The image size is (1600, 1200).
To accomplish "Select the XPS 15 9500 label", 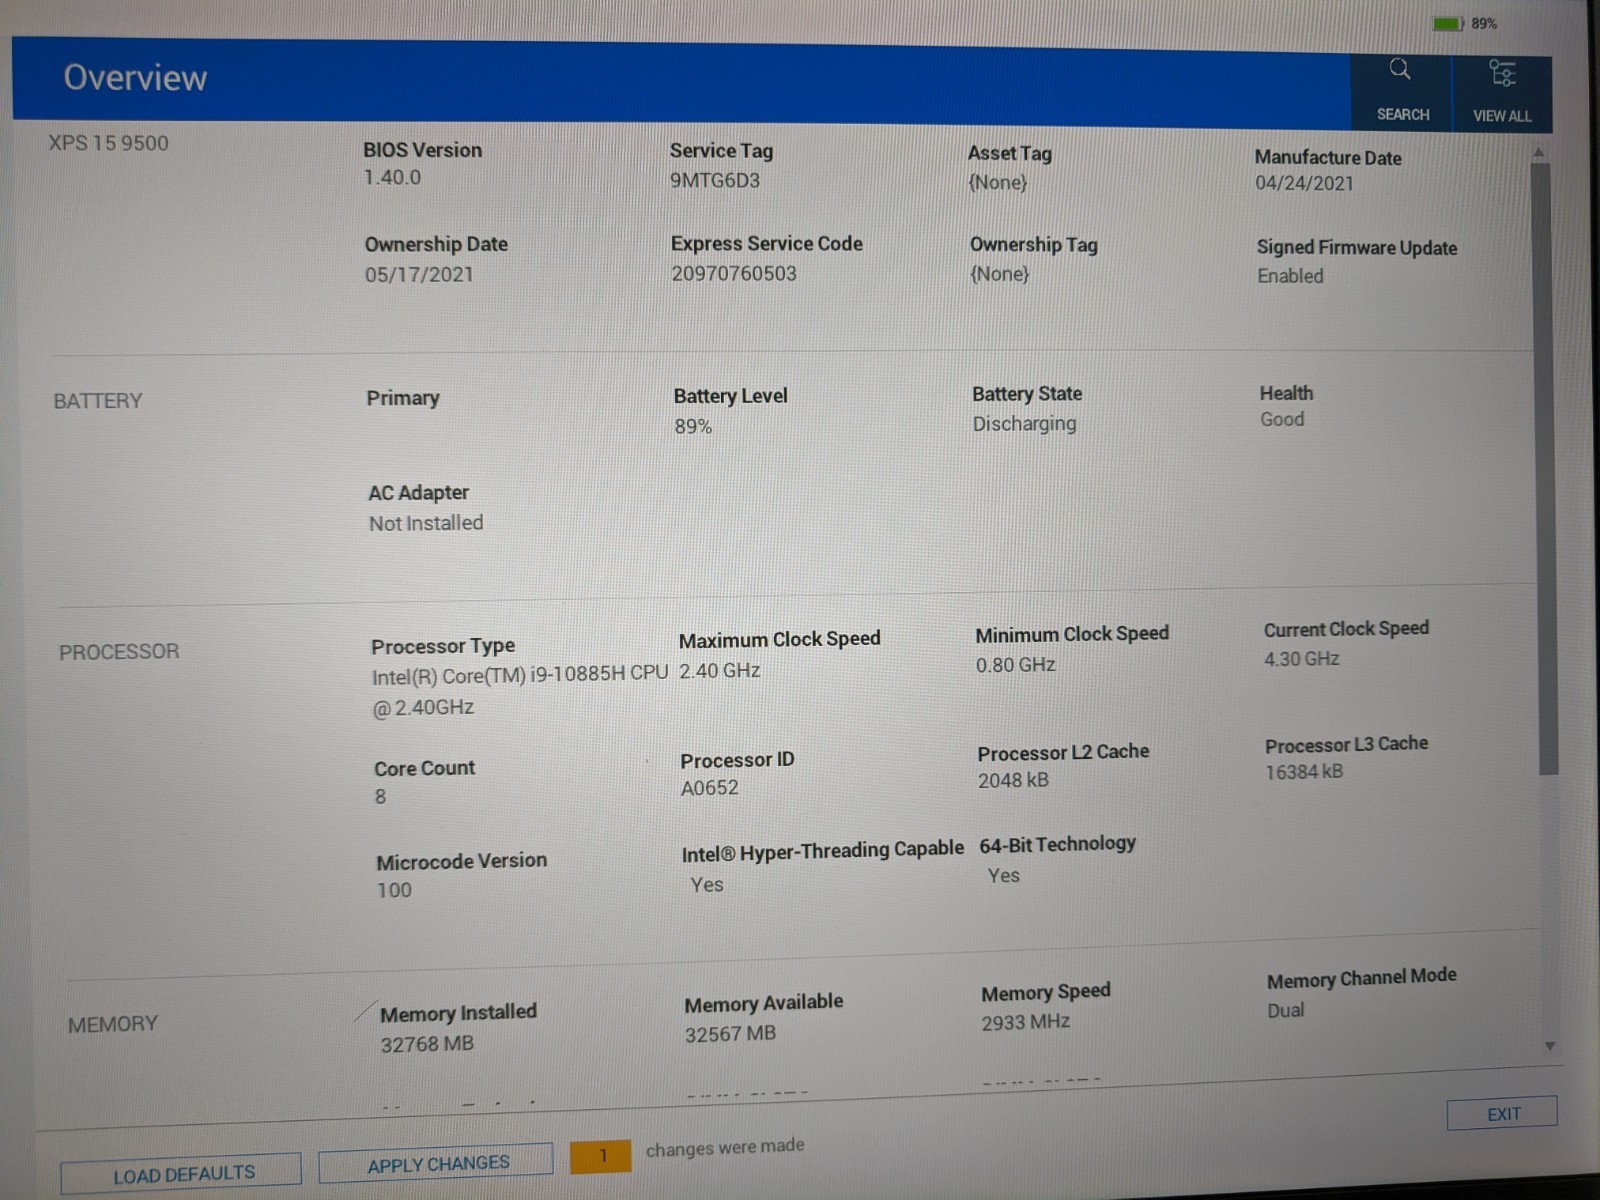I will pyautogui.click(x=108, y=143).
